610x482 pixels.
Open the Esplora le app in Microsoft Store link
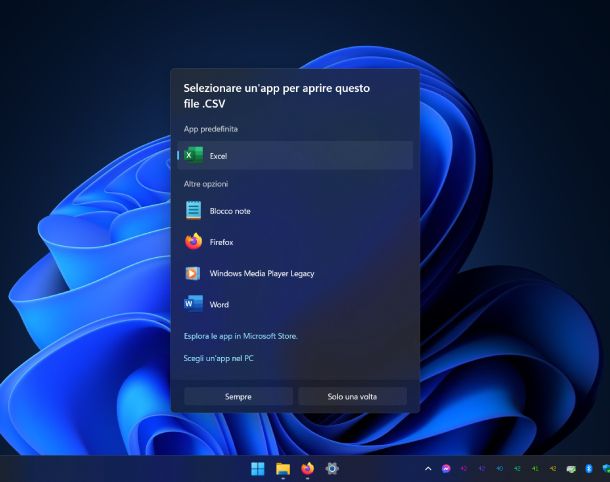click(240, 336)
